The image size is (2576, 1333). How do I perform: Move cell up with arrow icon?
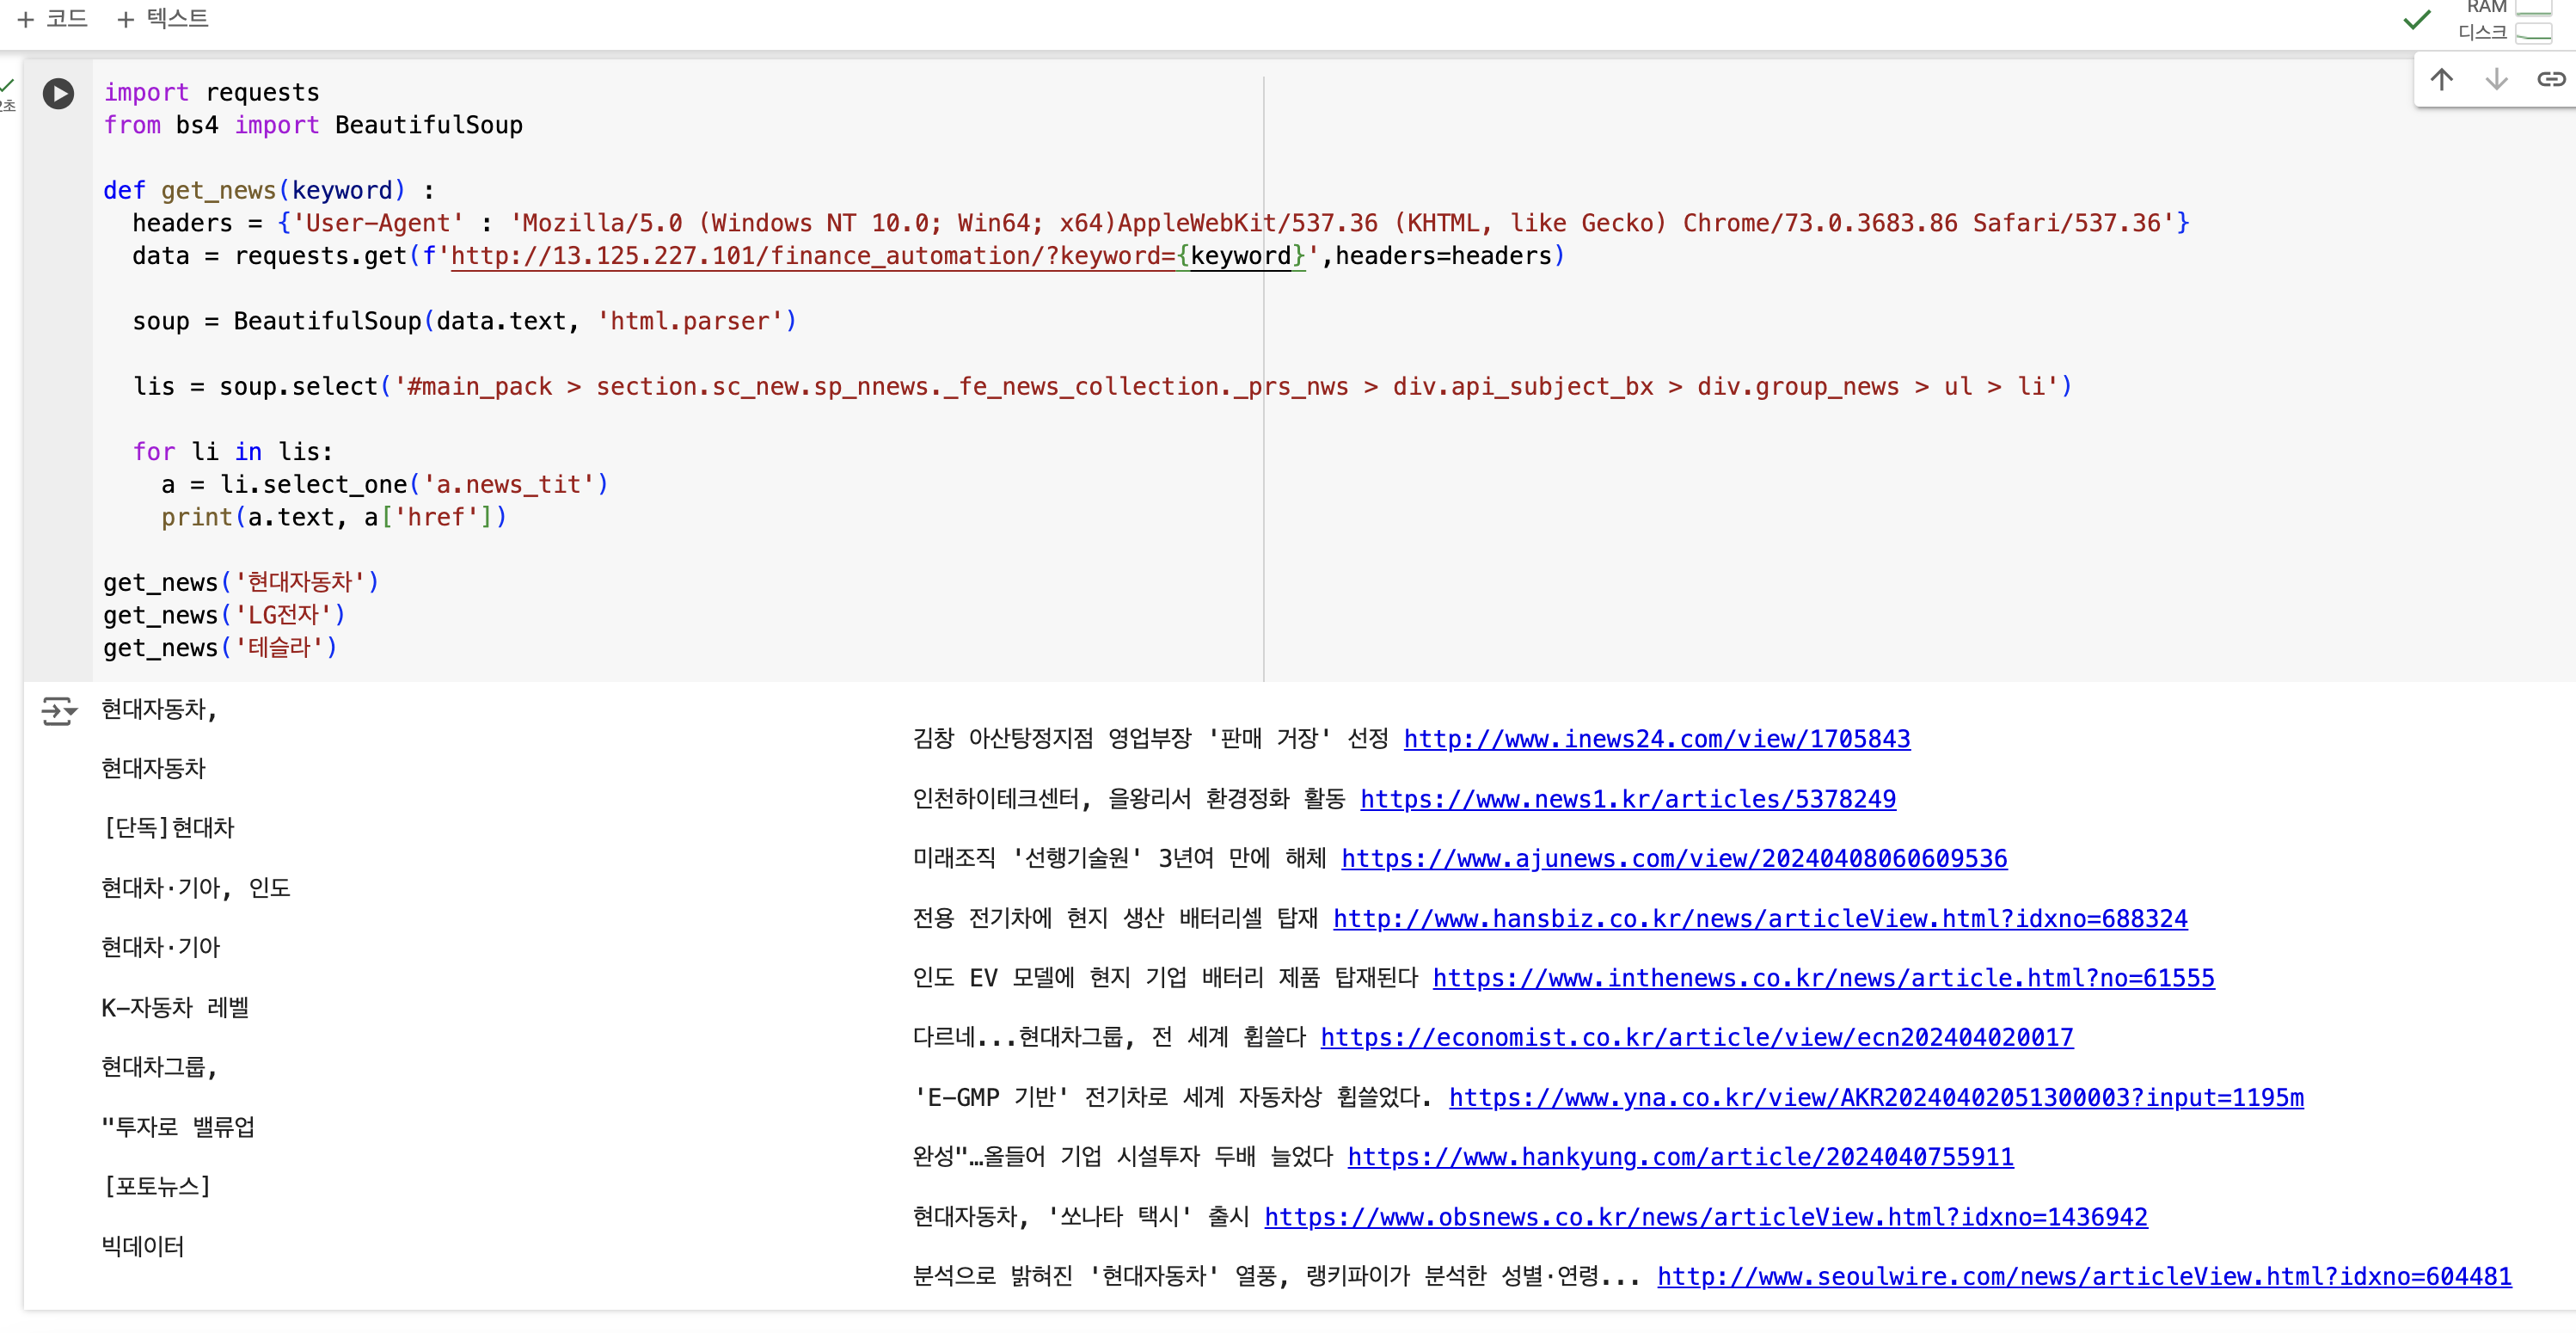click(2441, 79)
